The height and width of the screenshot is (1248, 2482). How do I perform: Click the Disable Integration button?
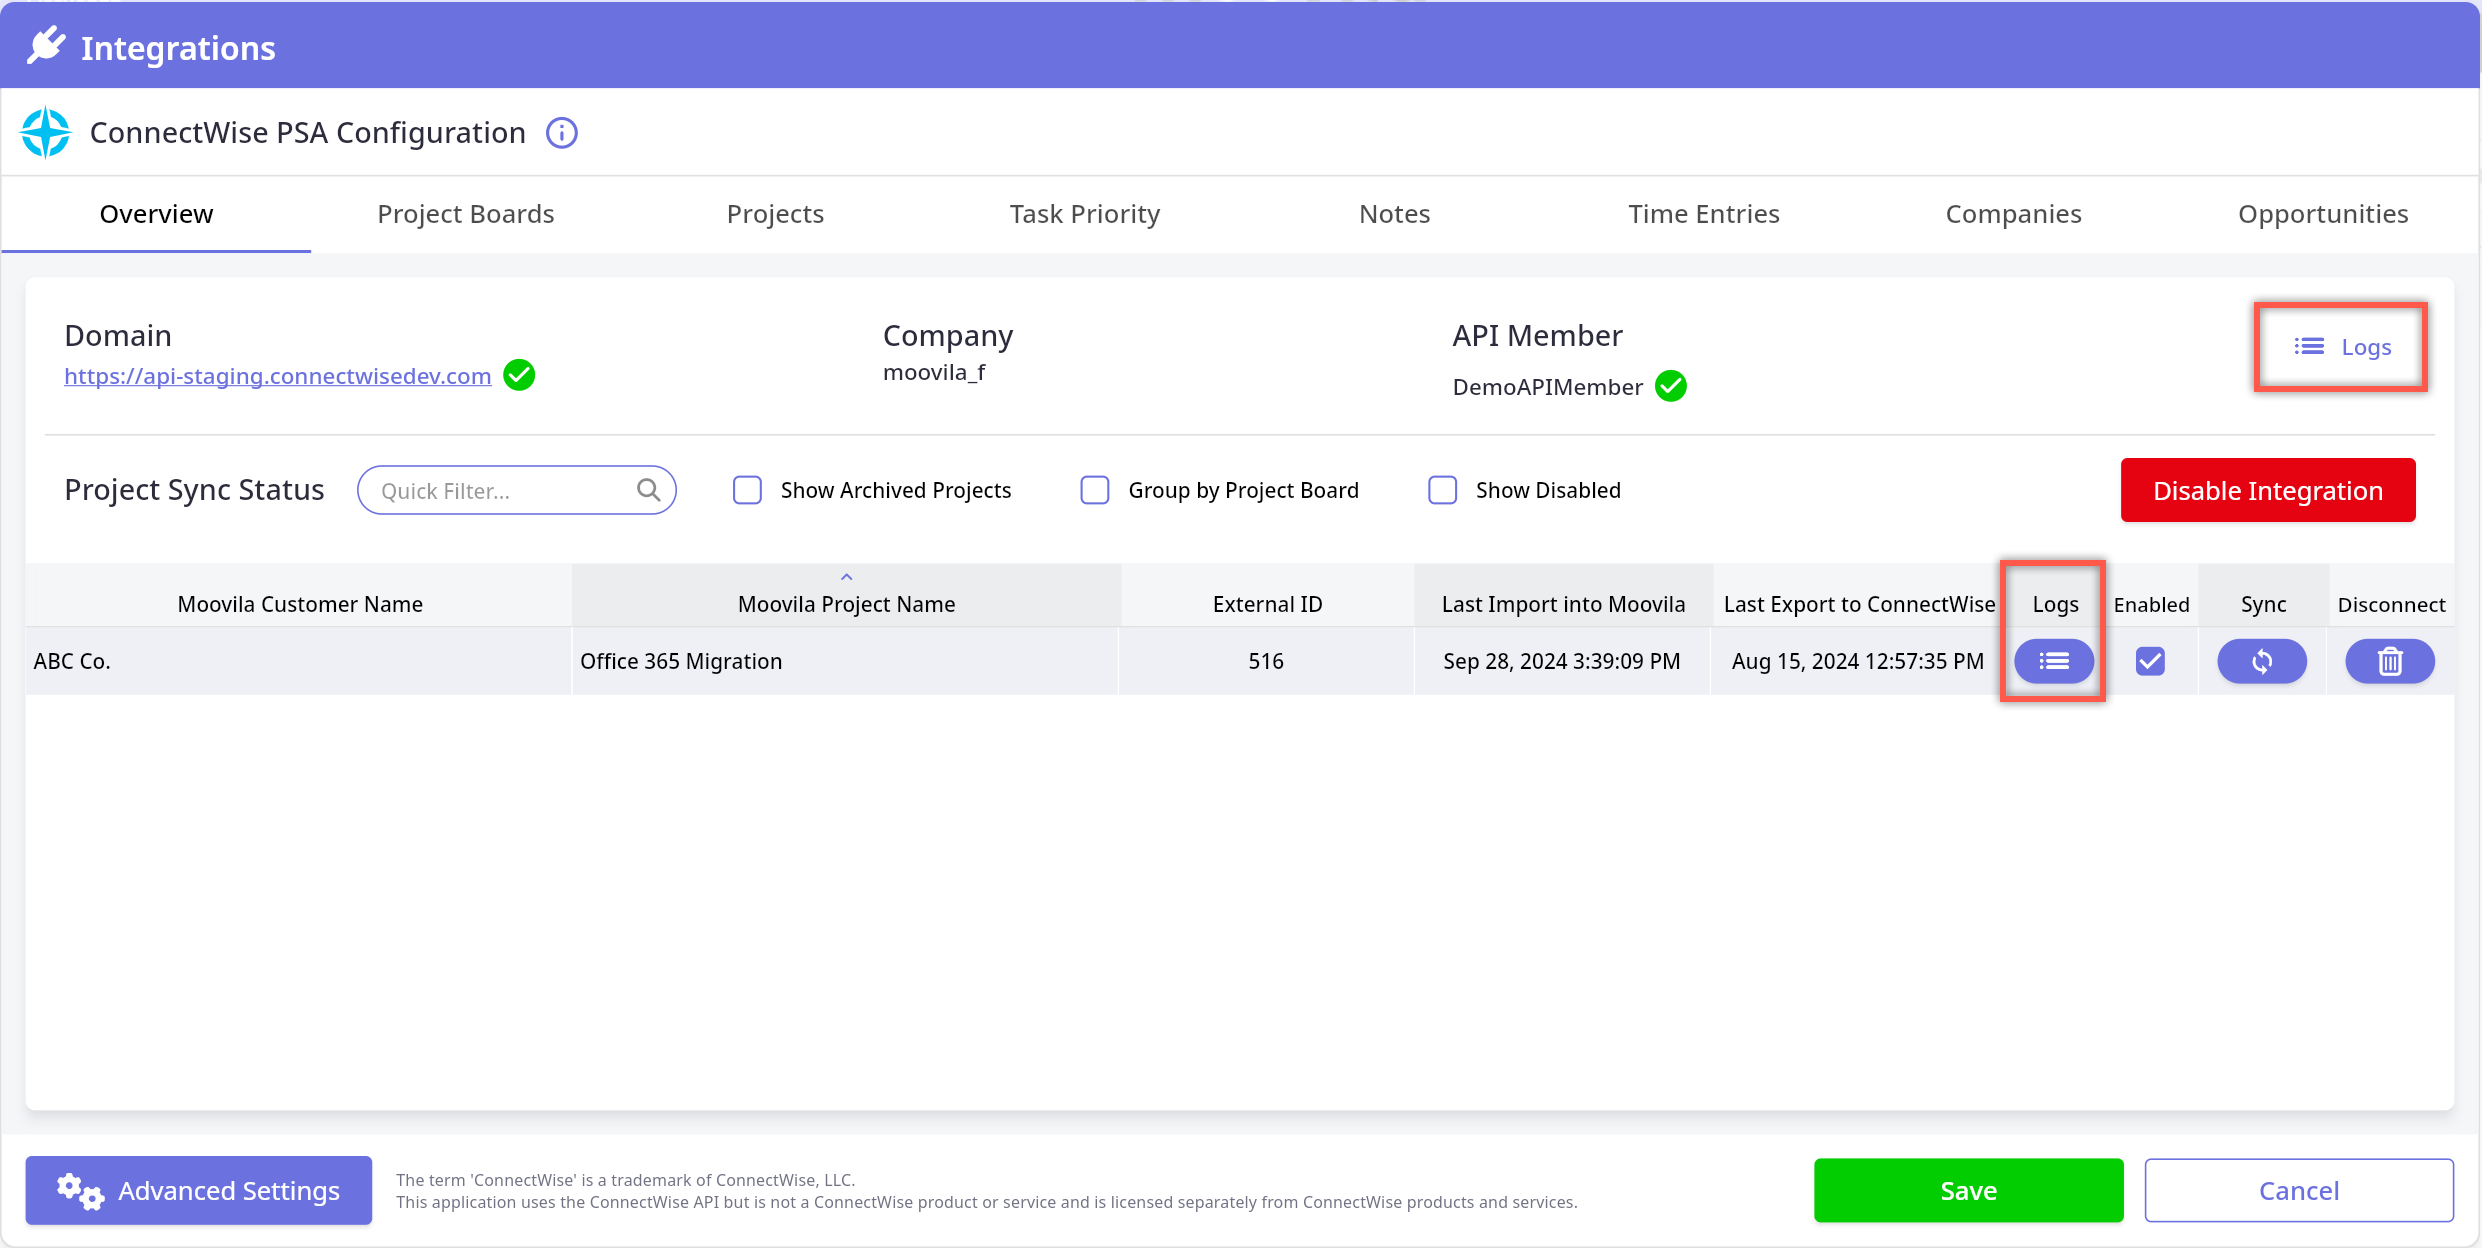2267,490
